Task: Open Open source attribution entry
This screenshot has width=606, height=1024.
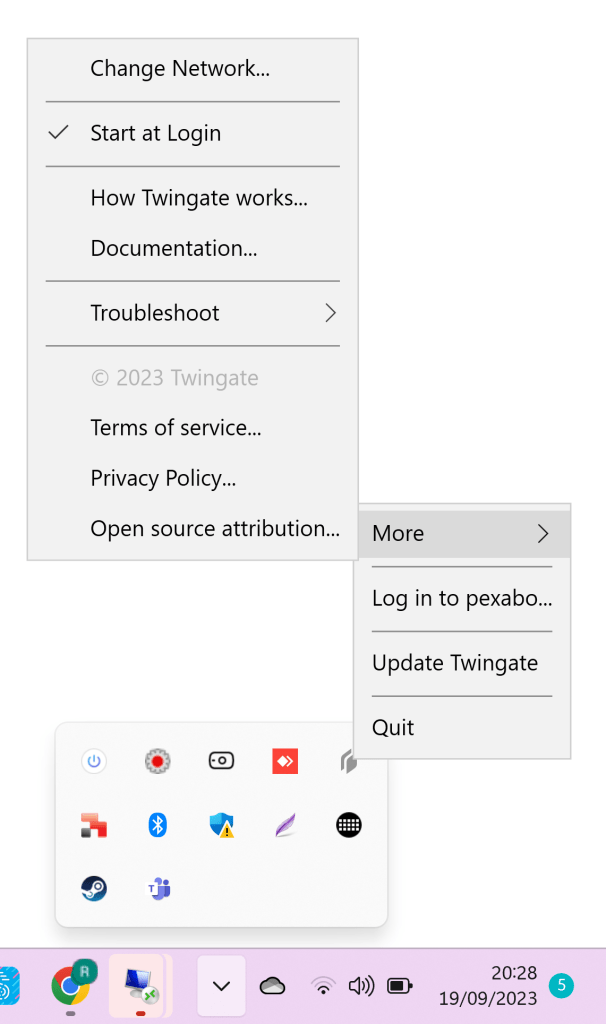Action: pyautogui.click(x=193, y=528)
